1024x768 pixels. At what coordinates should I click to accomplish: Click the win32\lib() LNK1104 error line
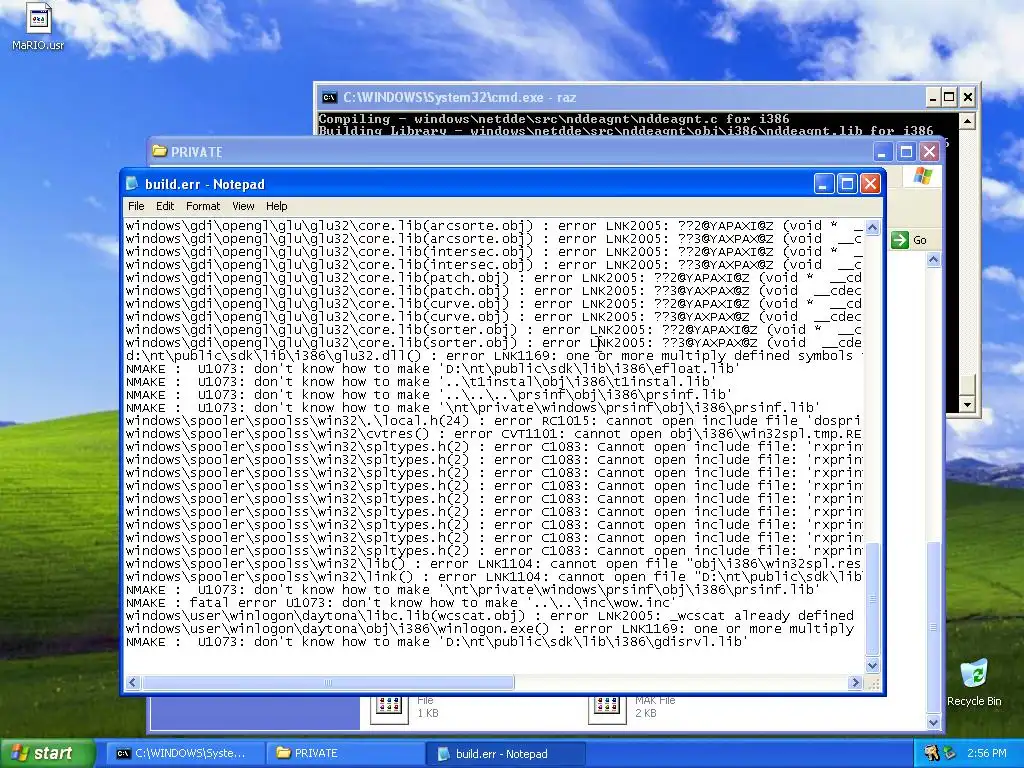(x=494, y=564)
